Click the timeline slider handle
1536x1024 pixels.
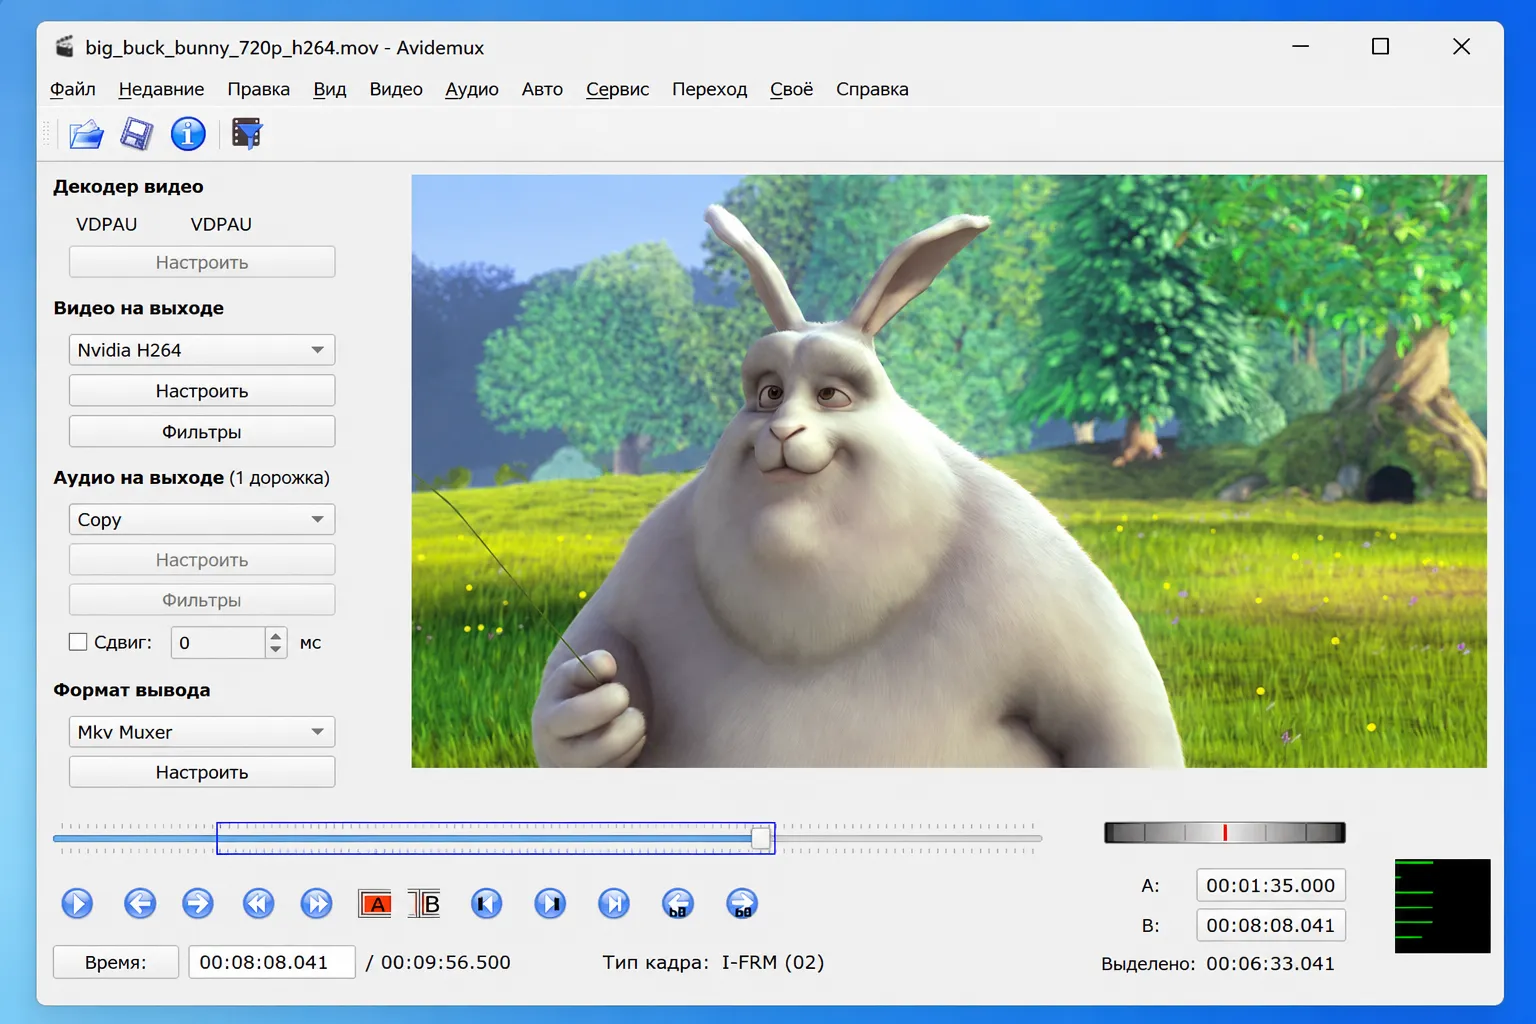[x=761, y=838]
